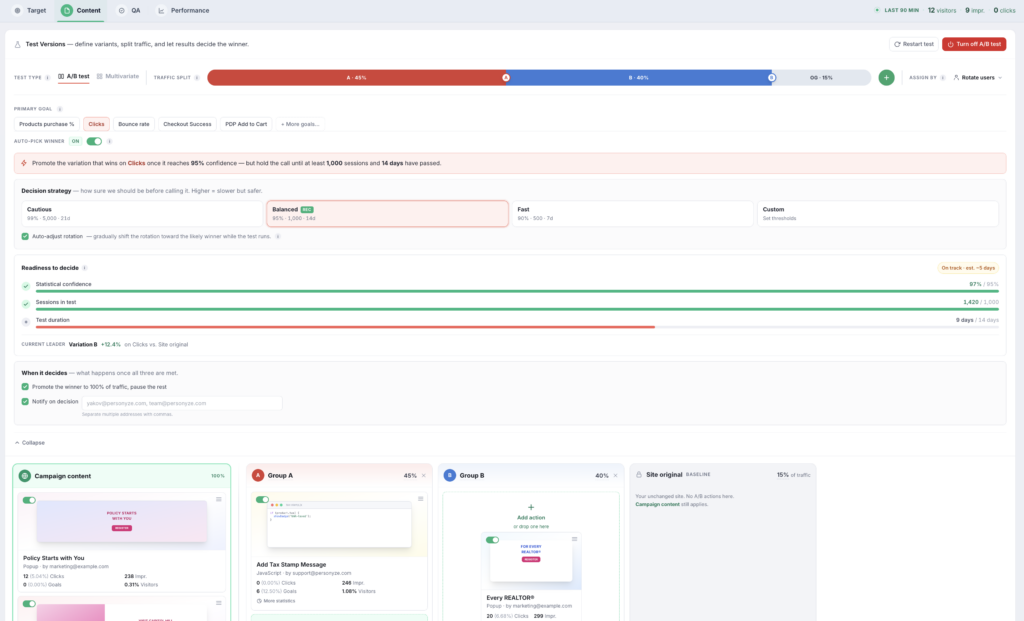Image resolution: width=1024 pixels, height=621 pixels.
Task: Add a new variation with the green plus button
Action: (x=886, y=78)
